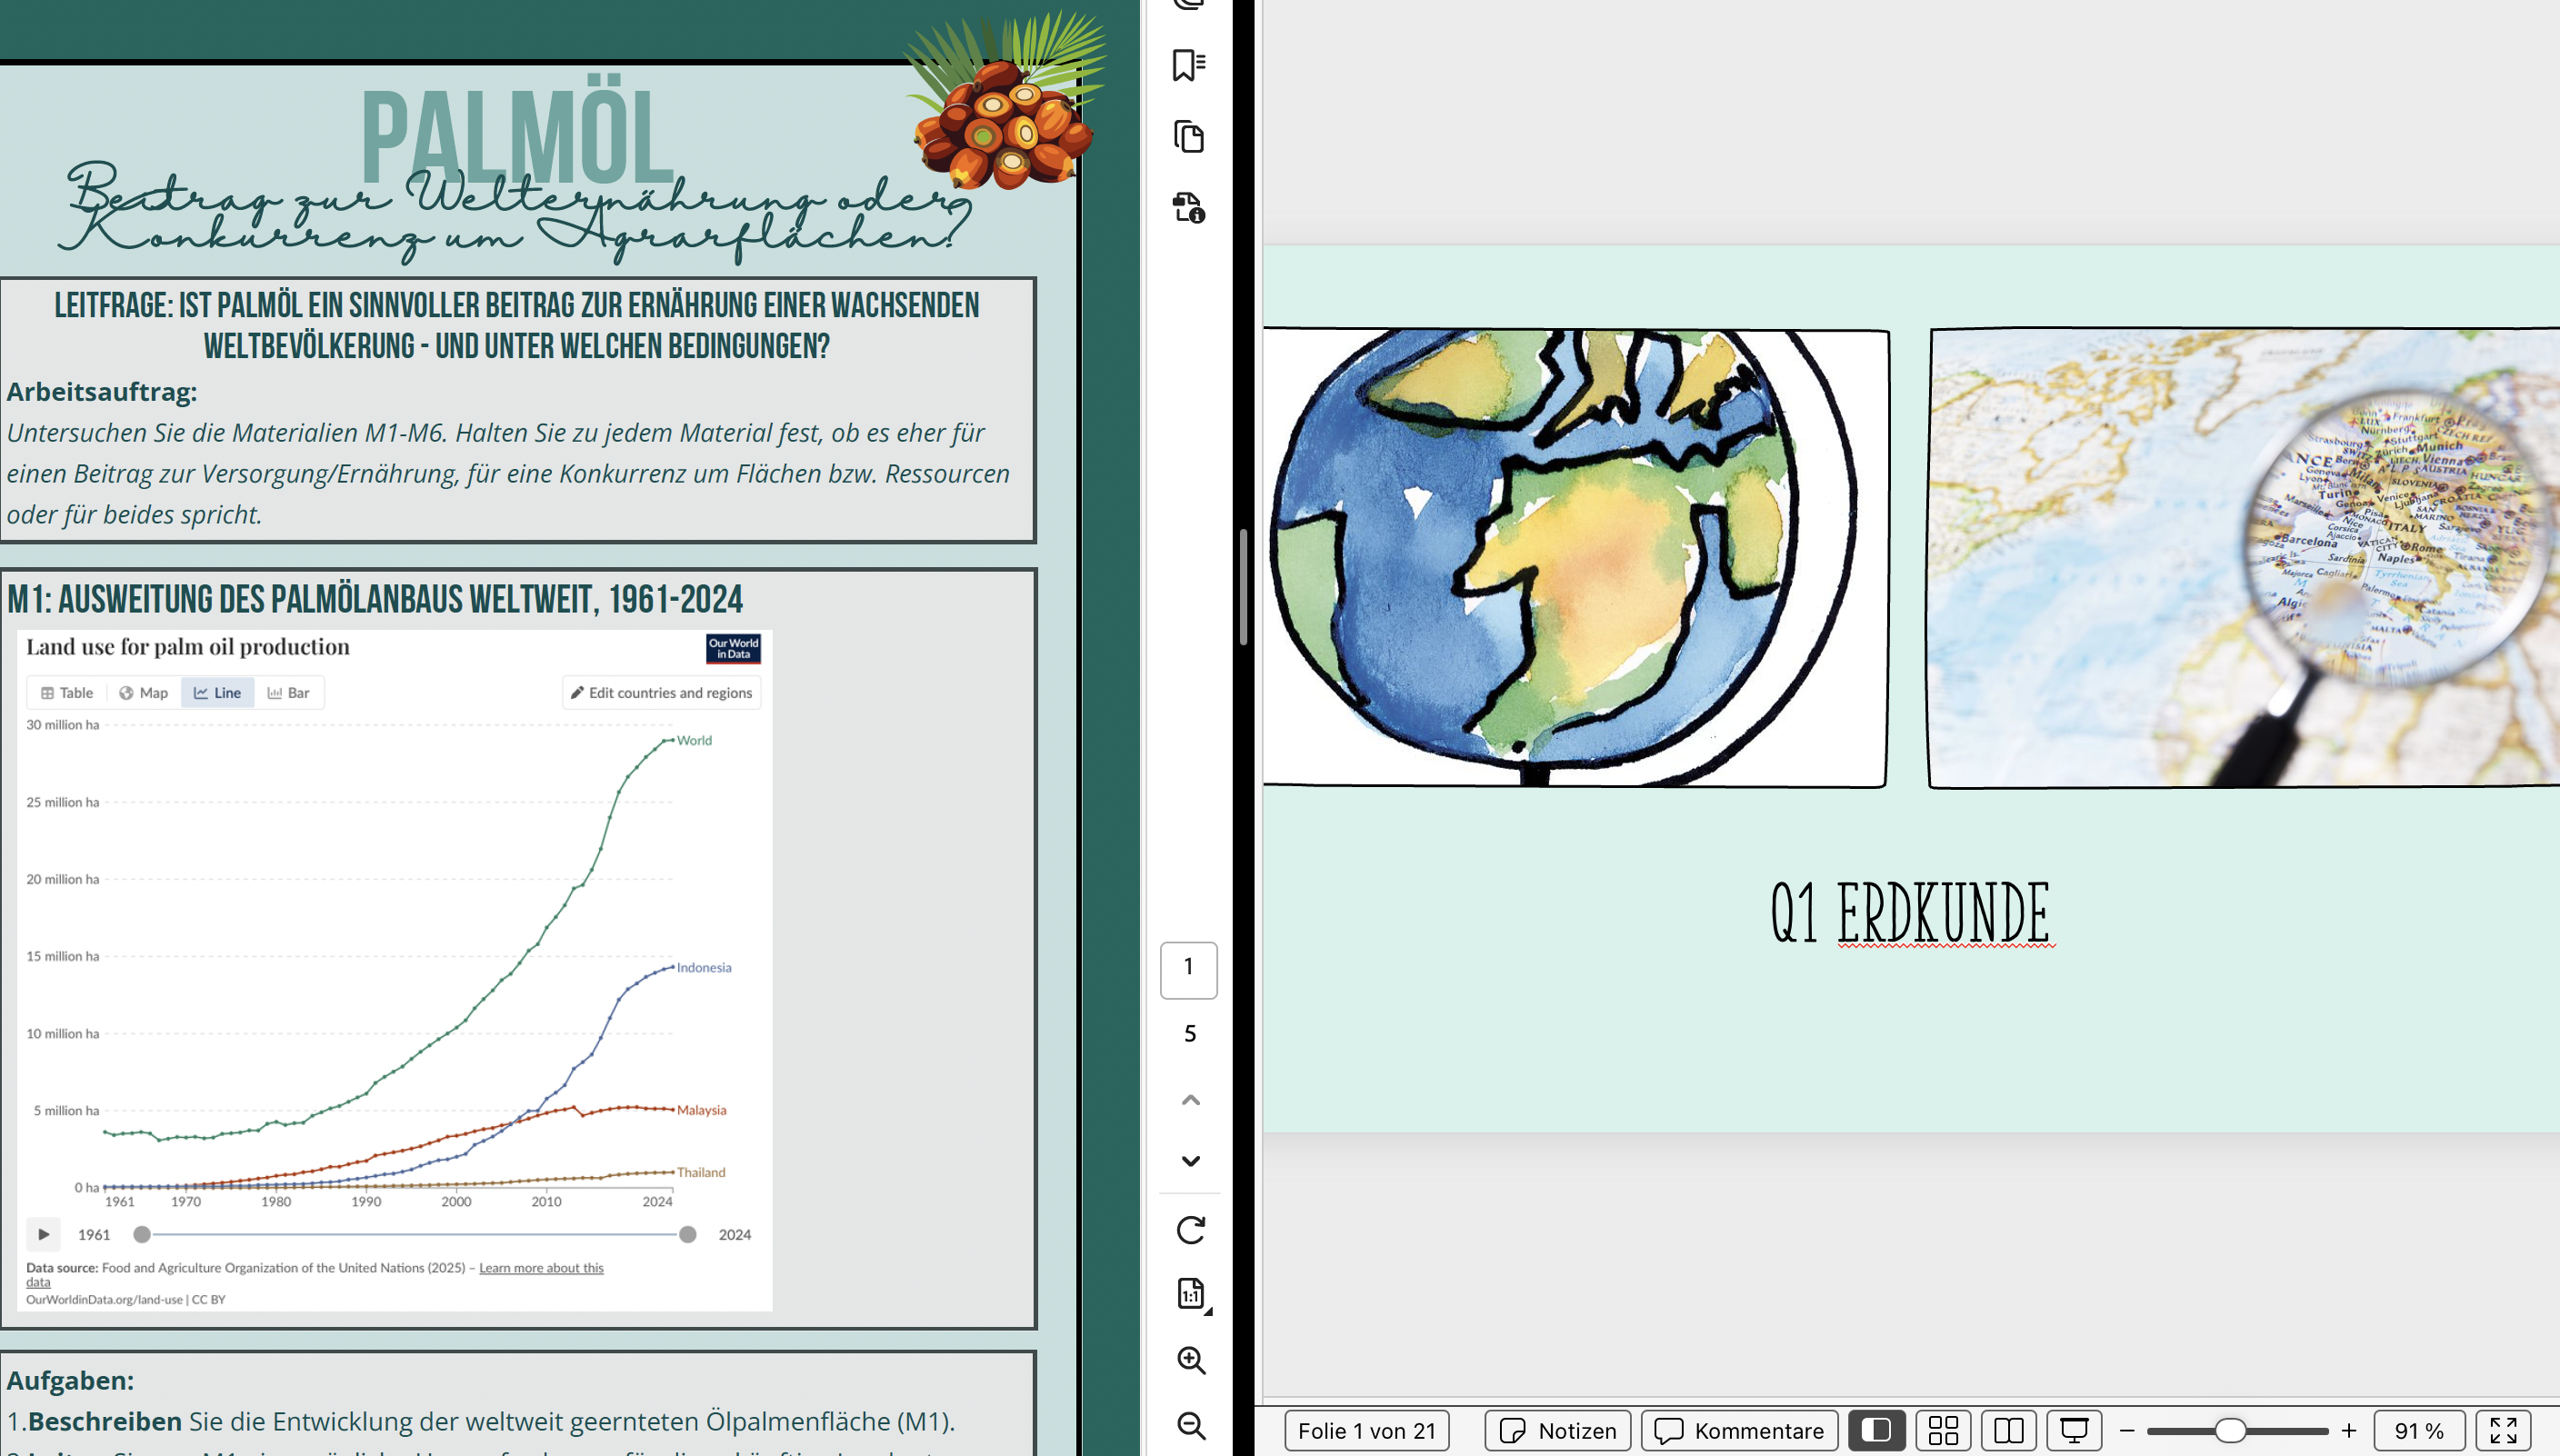Image resolution: width=2560 pixels, height=1456 pixels.
Task: Click Edit countries and regions button
Action: (661, 692)
